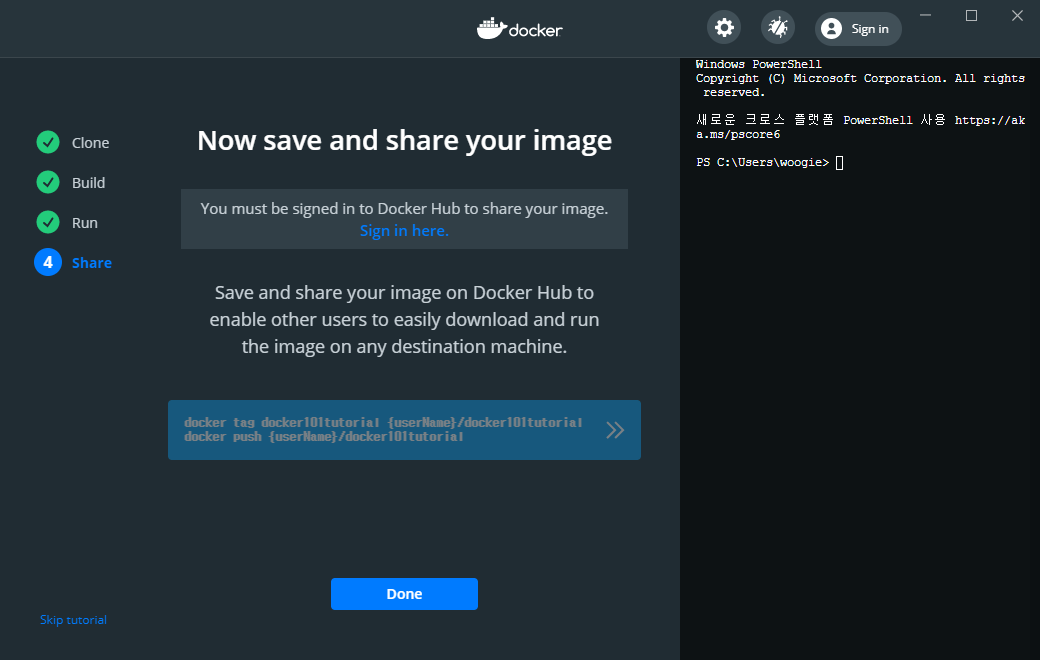Follow the 'Sign in here.' link
The width and height of the screenshot is (1040, 660).
pyautogui.click(x=404, y=231)
